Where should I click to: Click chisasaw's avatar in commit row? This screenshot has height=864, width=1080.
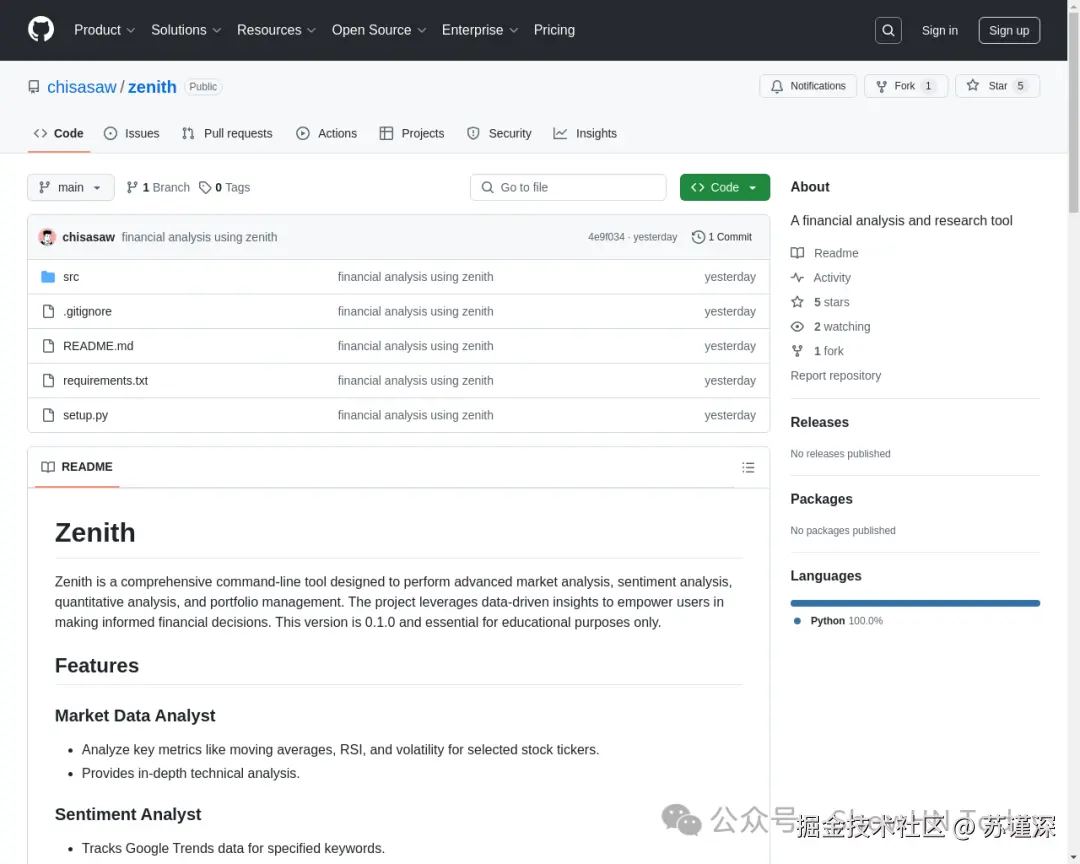47,237
